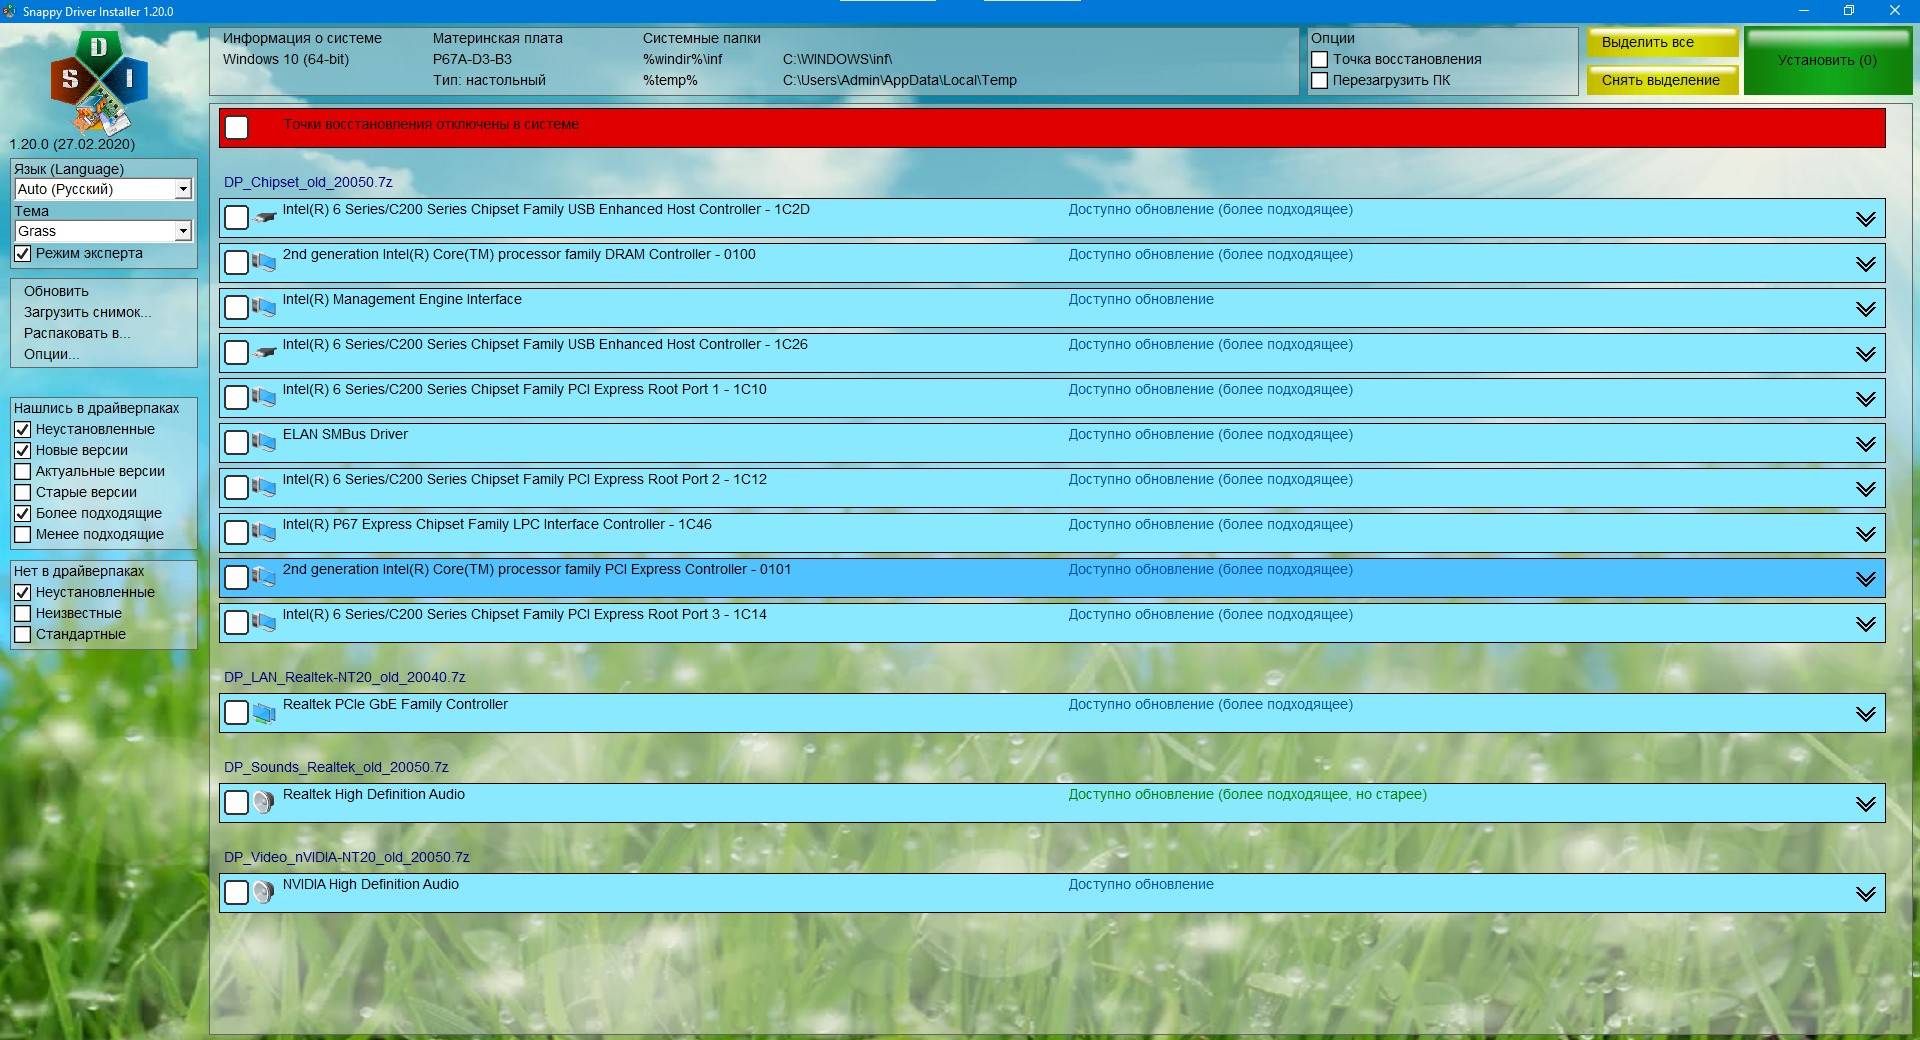This screenshot has width=1920, height=1040.
Task: Expand PCI Express Root Port 1 row
Action: pos(1865,399)
